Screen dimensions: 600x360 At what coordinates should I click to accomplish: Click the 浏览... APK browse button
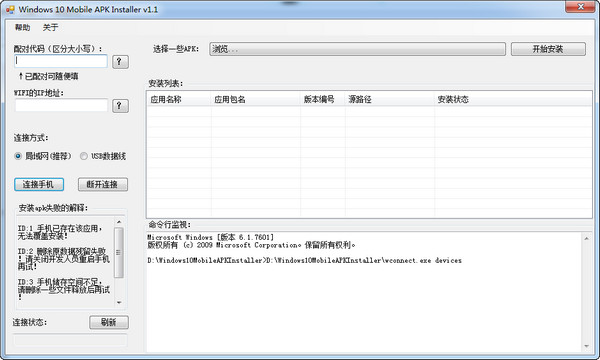pyautogui.click(x=357, y=49)
